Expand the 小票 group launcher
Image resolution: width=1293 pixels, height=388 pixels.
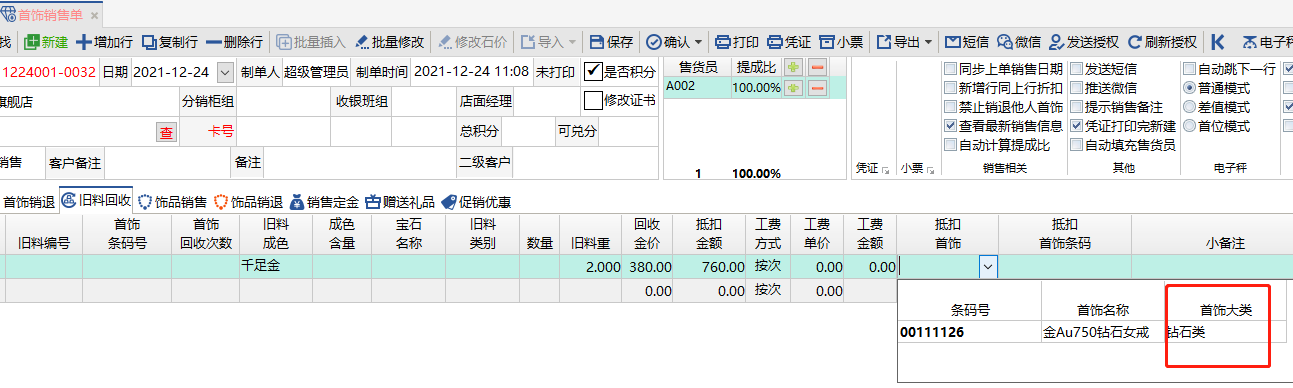(931, 170)
